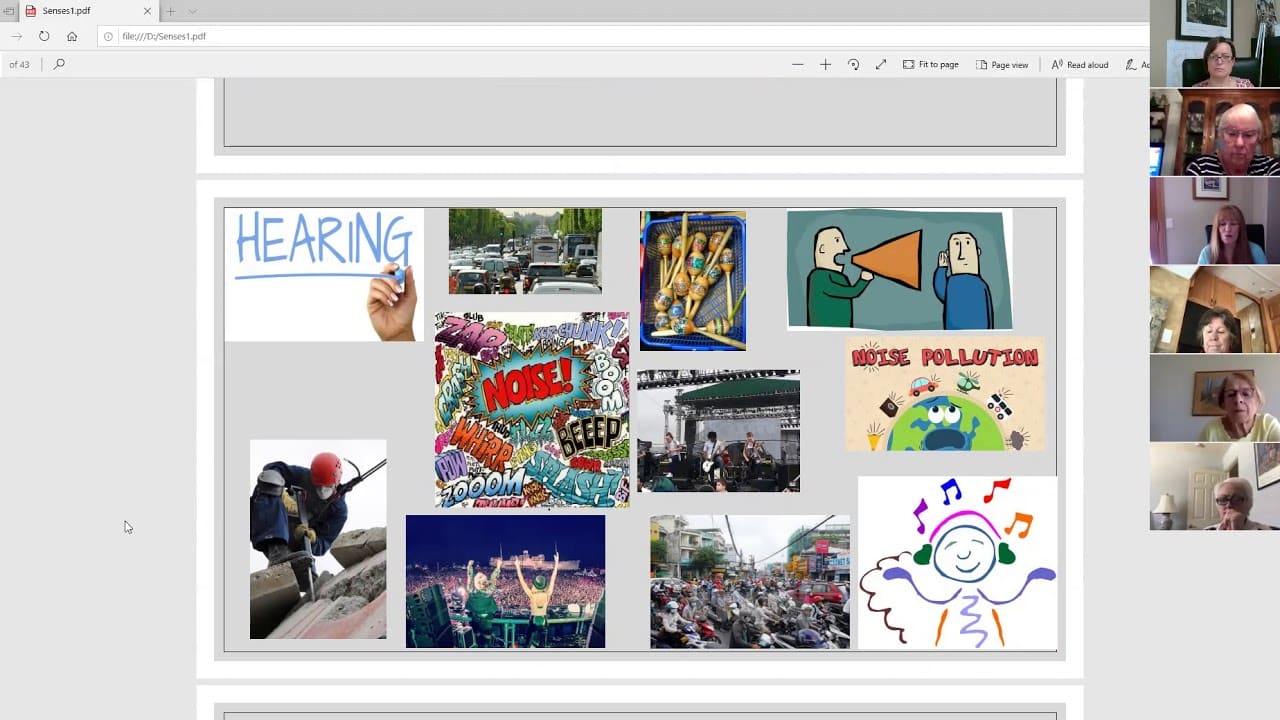Click the zoom out minus icon
The width and height of the screenshot is (1280, 720).
pyautogui.click(x=797, y=64)
